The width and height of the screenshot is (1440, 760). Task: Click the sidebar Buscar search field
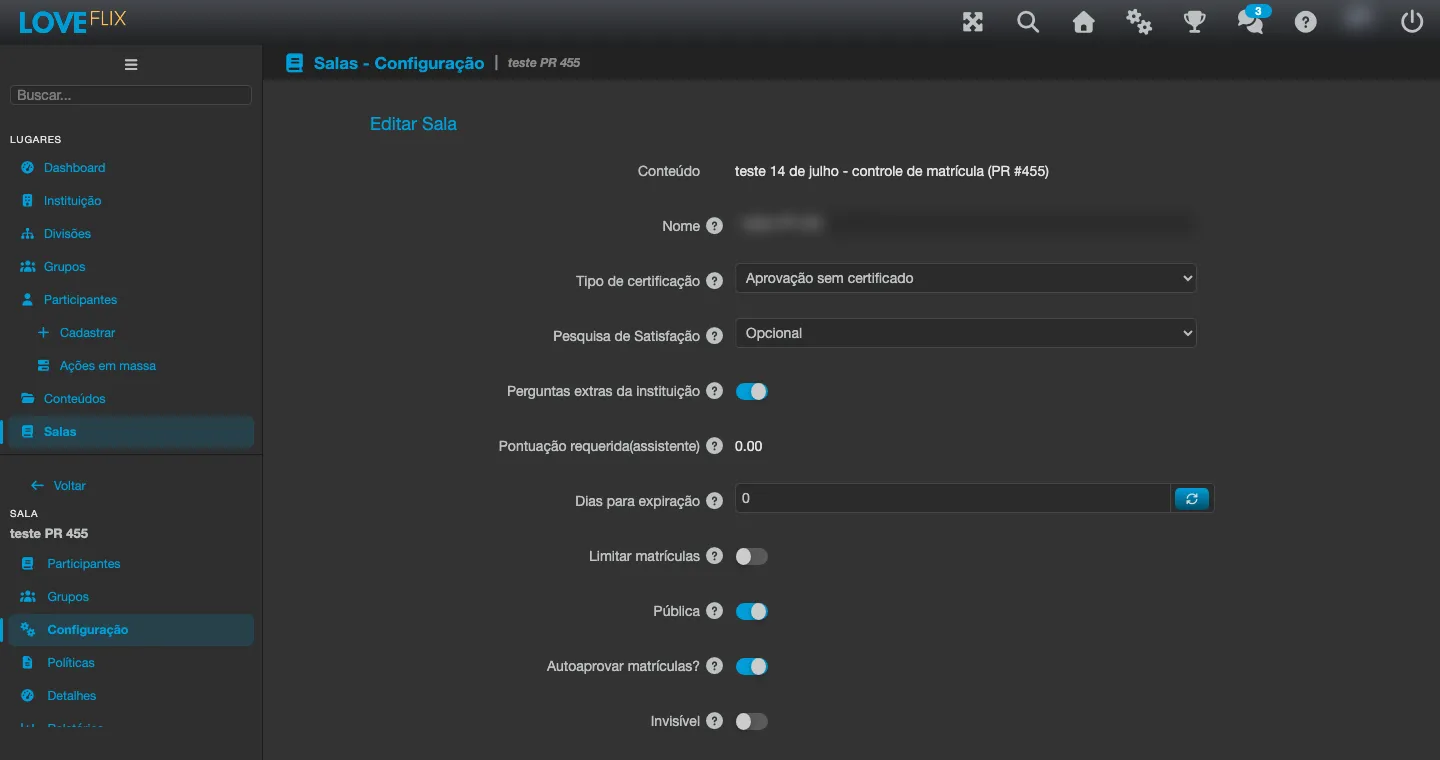pyautogui.click(x=130, y=95)
